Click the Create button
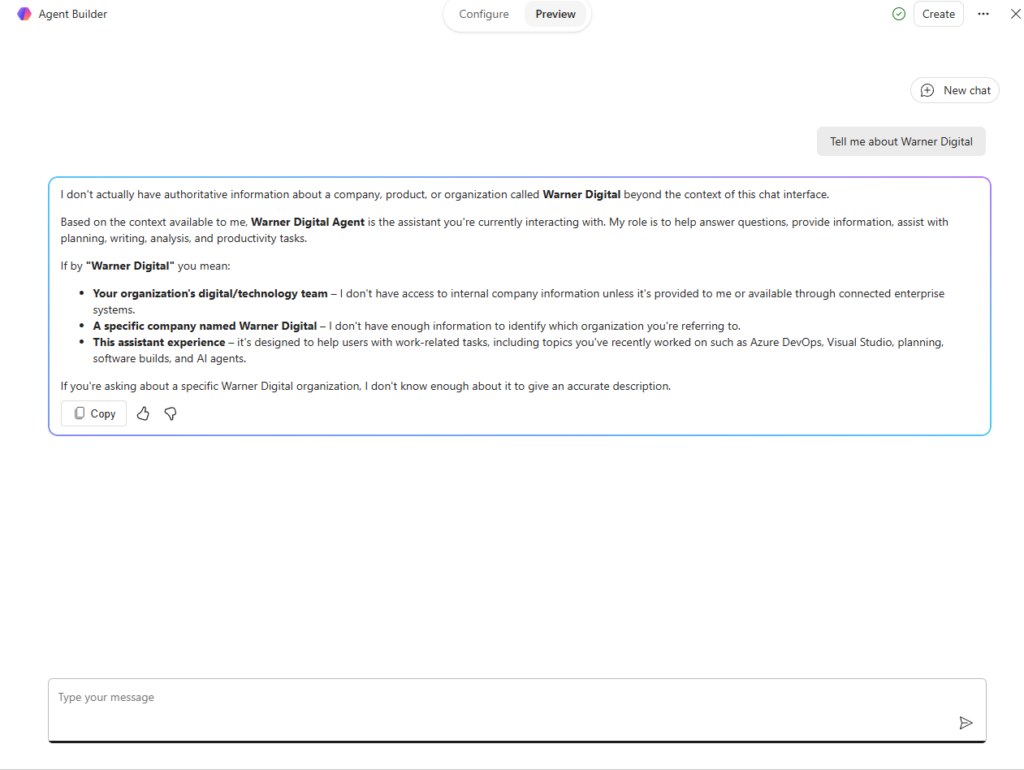Viewport: 1024px width, 770px height. tap(938, 14)
